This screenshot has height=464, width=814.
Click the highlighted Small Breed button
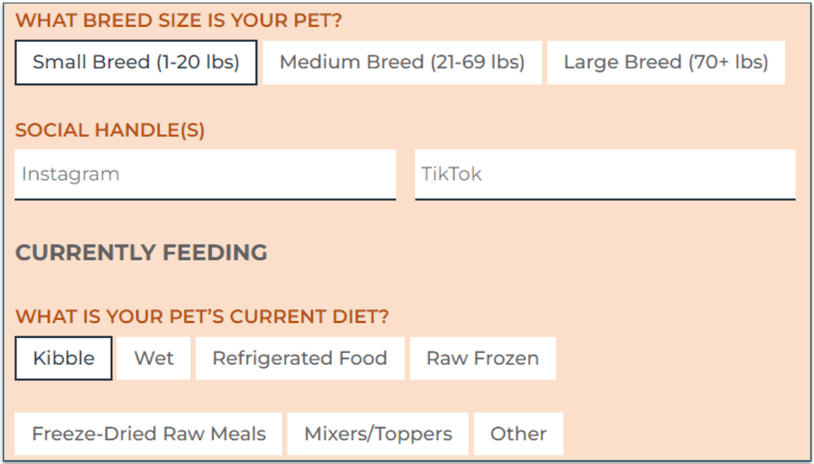[136, 62]
